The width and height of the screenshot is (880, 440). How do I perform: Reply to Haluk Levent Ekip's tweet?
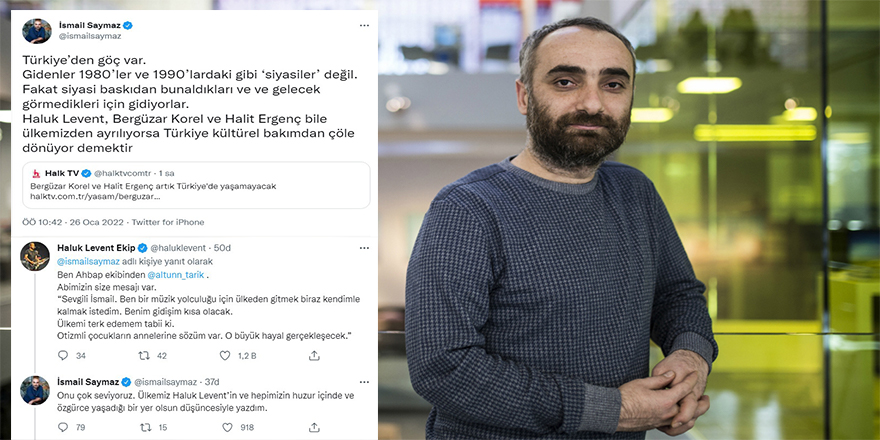[63, 355]
